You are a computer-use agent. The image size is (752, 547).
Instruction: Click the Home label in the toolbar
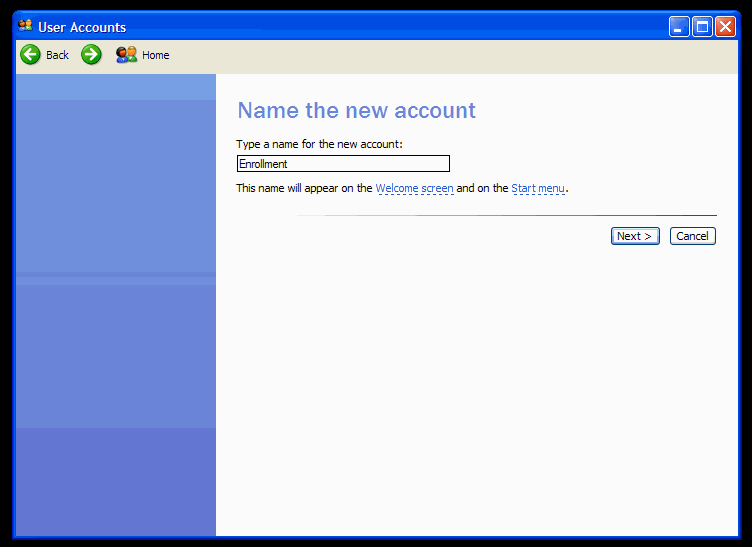click(156, 55)
